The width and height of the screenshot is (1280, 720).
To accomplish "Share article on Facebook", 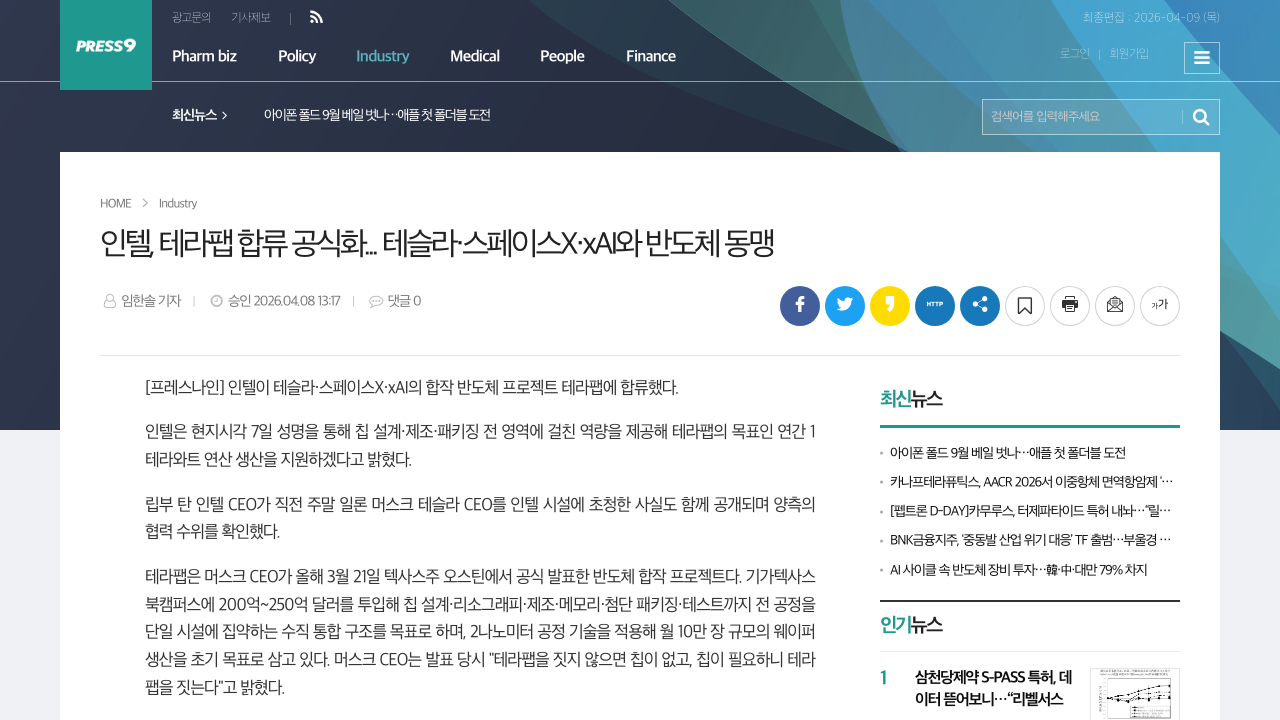I will coord(800,306).
